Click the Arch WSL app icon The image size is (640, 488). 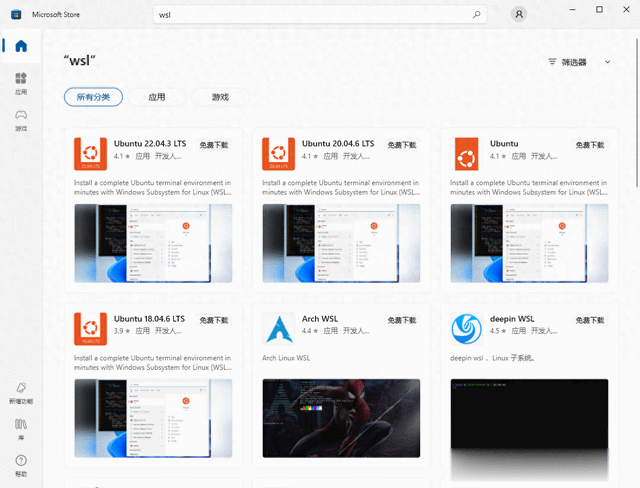(278, 329)
